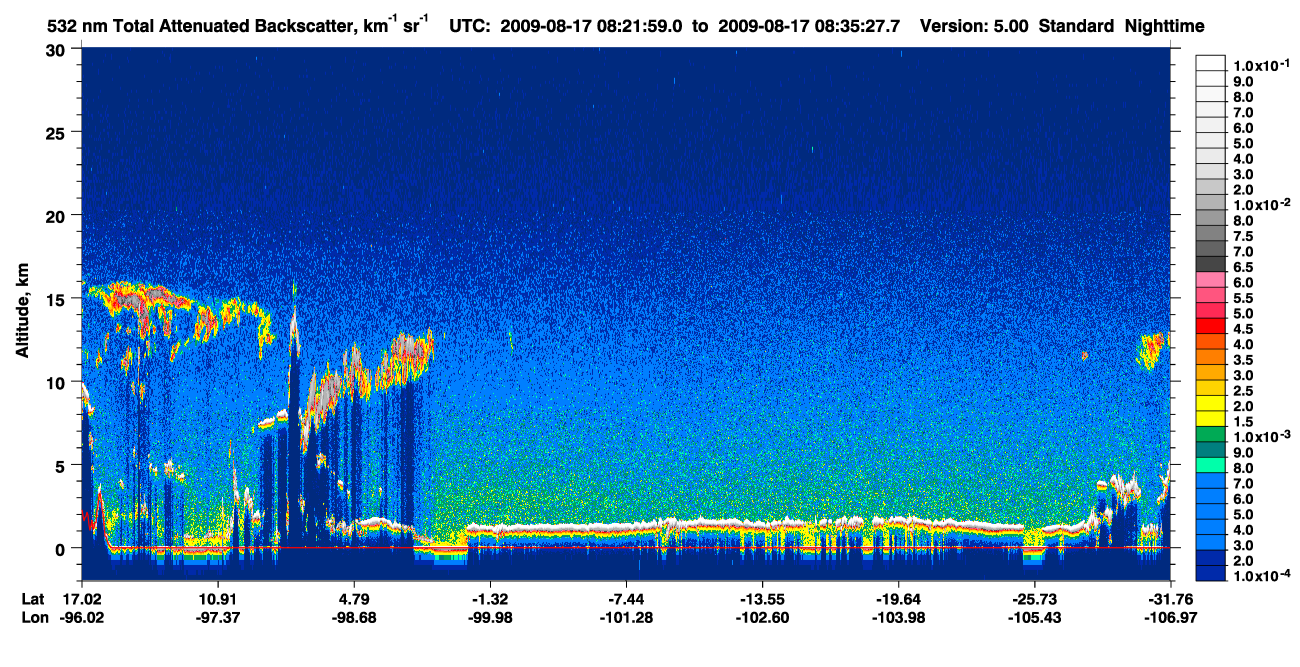Click latitude value '10.91'
This screenshot has height=667, width=1300.
[218, 599]
